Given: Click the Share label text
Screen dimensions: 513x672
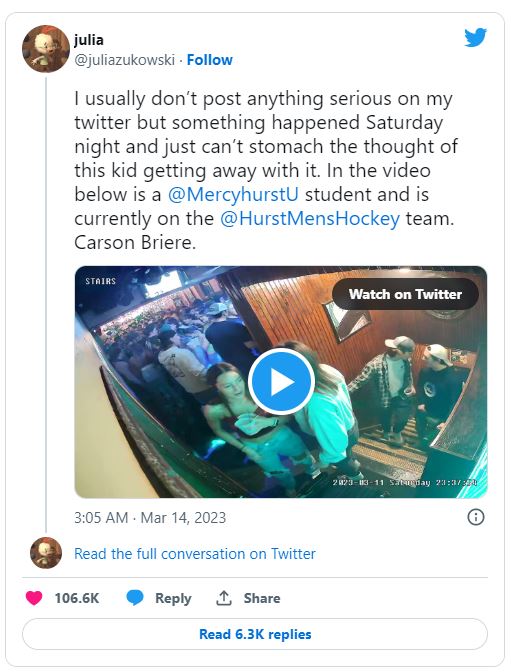Looking at the screenshot, I should coord(262,598).
